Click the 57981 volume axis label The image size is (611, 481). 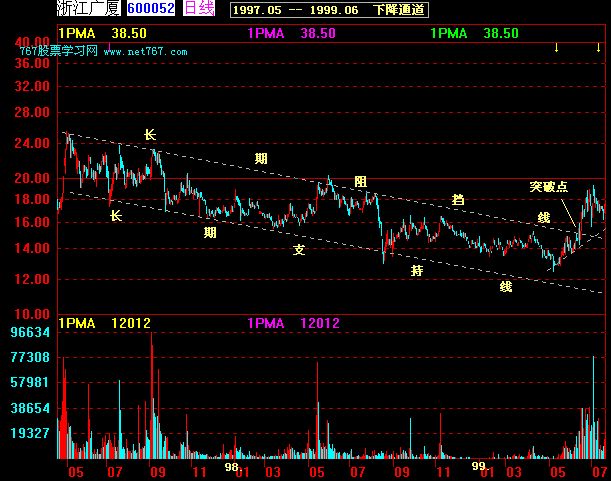coord(30,382)
